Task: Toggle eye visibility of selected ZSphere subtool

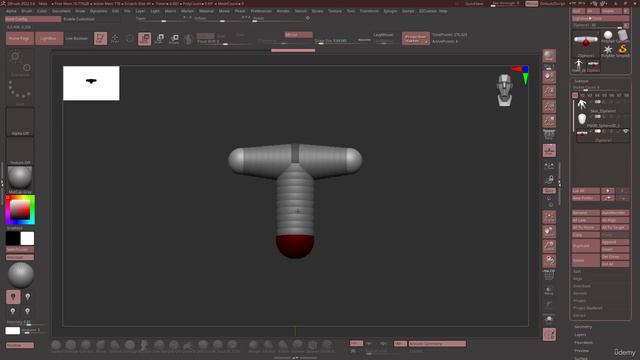Action: (625, 131)
